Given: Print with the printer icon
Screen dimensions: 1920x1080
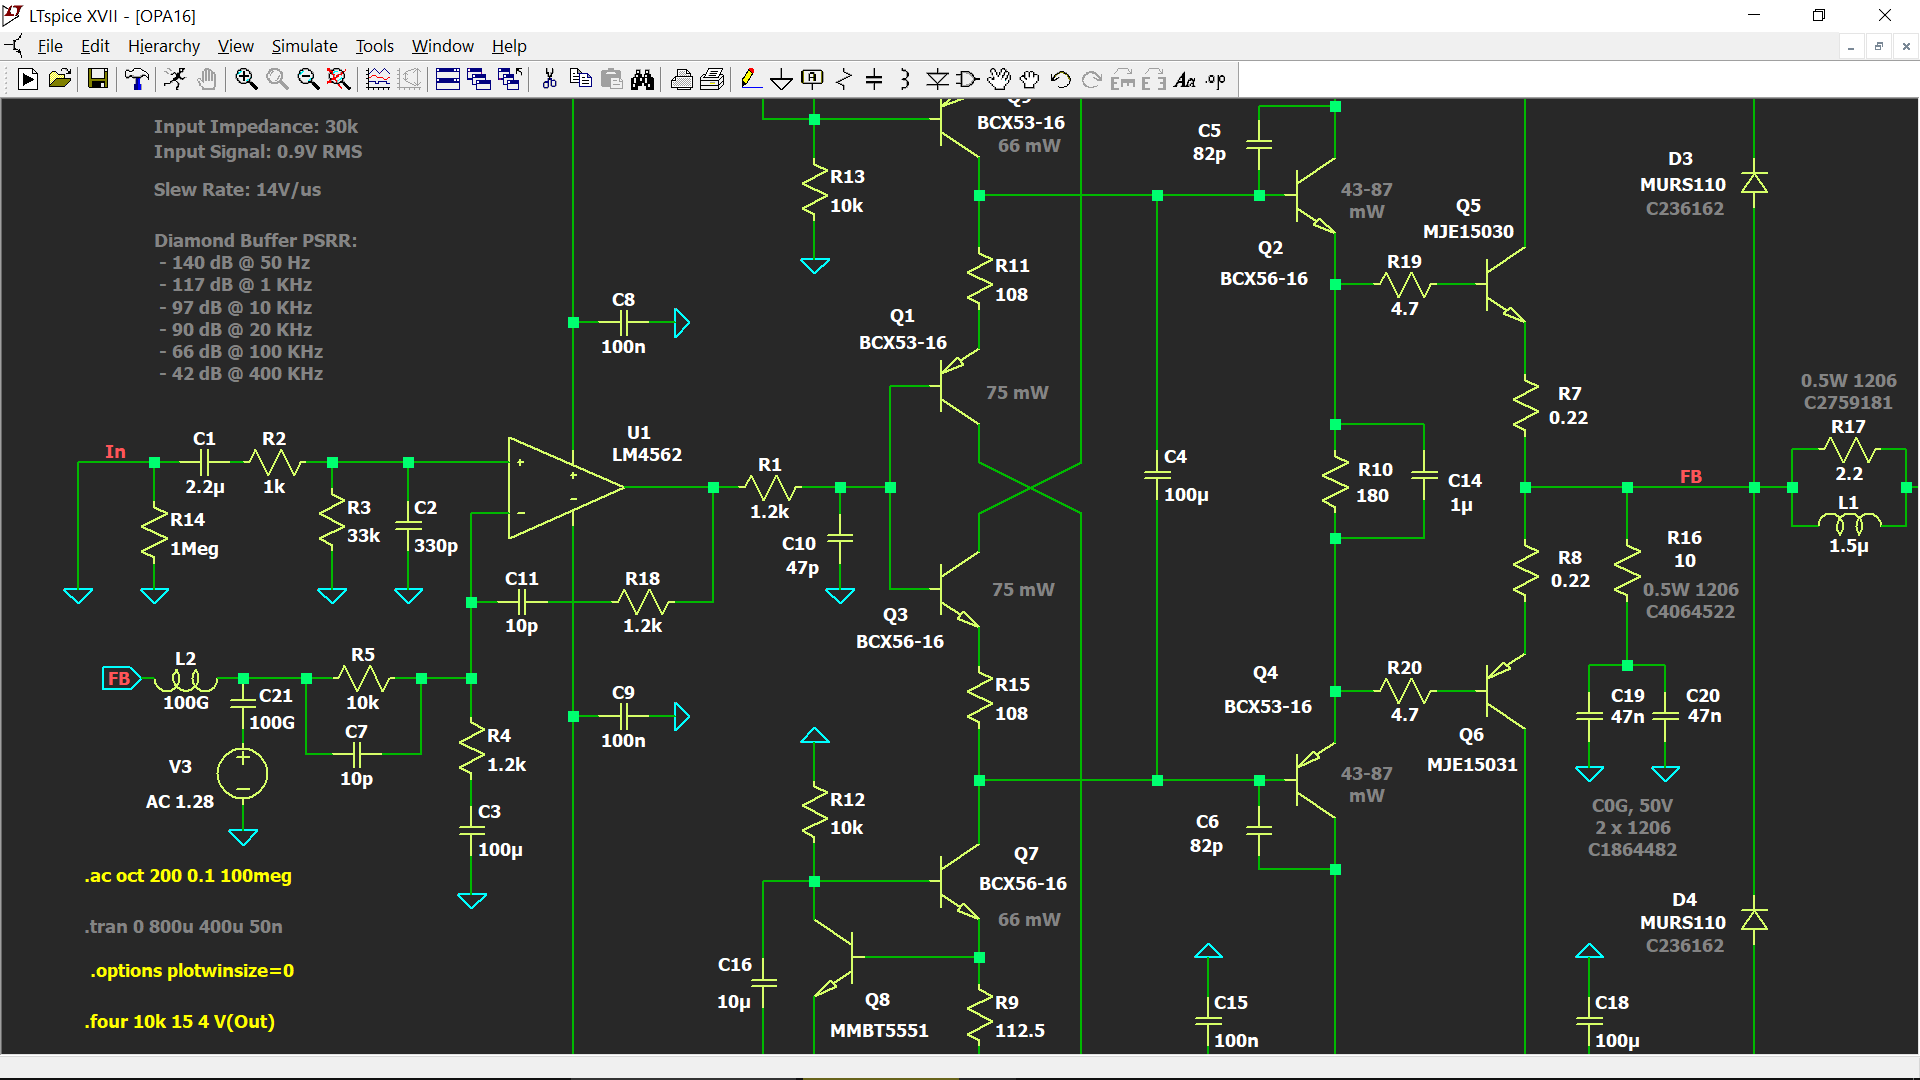Looking at the screenshot, I should [681, 79].
